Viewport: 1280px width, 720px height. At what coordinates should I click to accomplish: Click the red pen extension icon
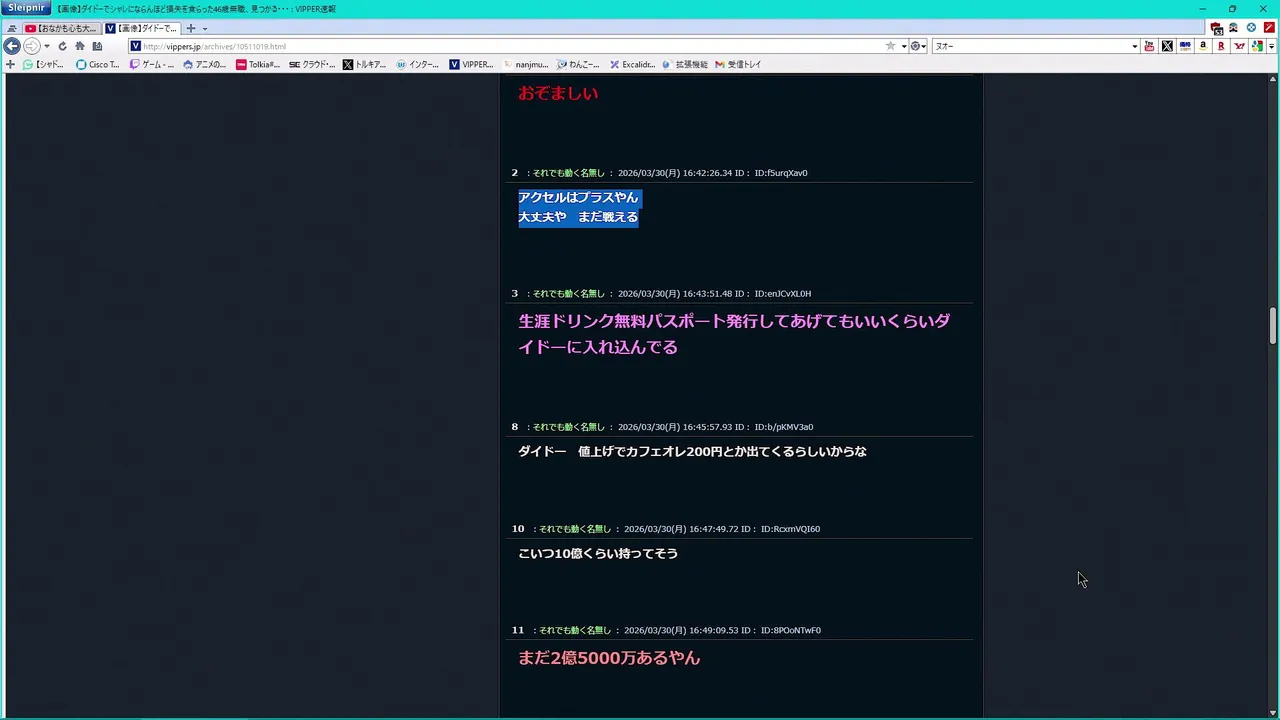pyautogui.click(x=1269, y=28)
